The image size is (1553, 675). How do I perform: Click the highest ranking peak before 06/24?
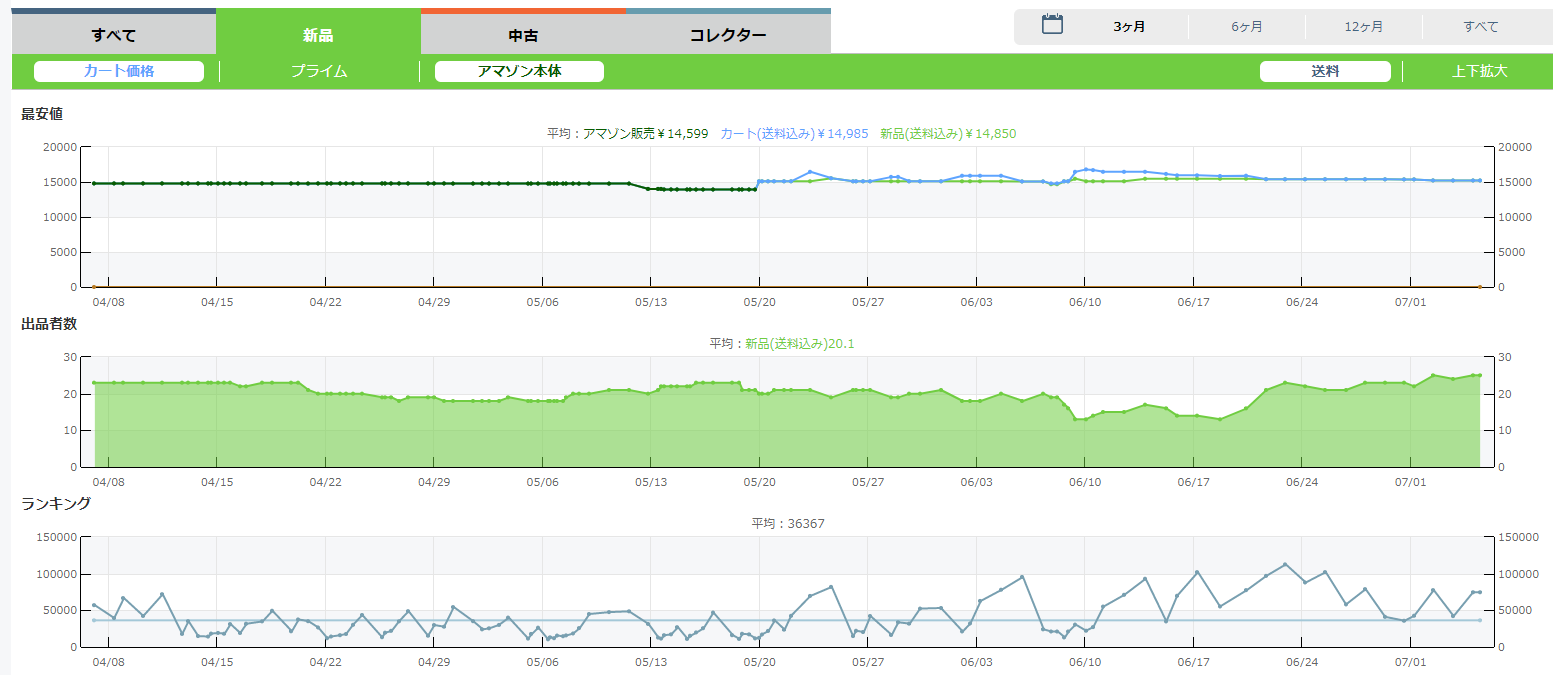(1285, 564)
